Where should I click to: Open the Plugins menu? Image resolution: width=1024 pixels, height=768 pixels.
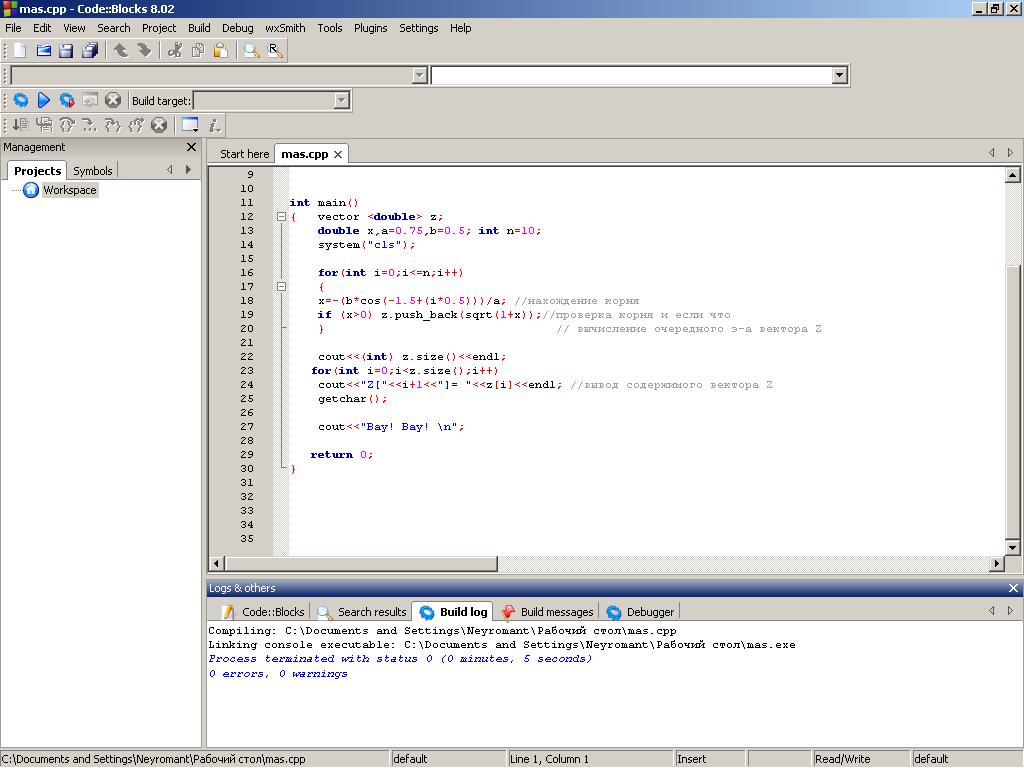(x=370, y=28)
